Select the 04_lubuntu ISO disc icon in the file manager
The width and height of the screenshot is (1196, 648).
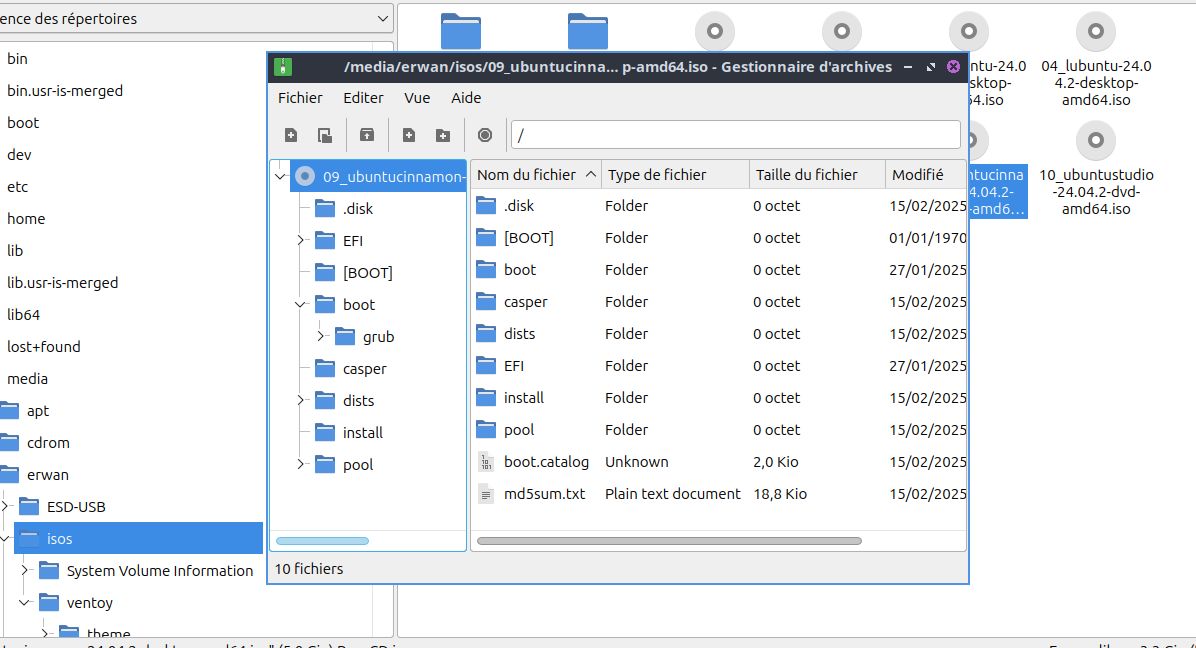click(1095, 31)
